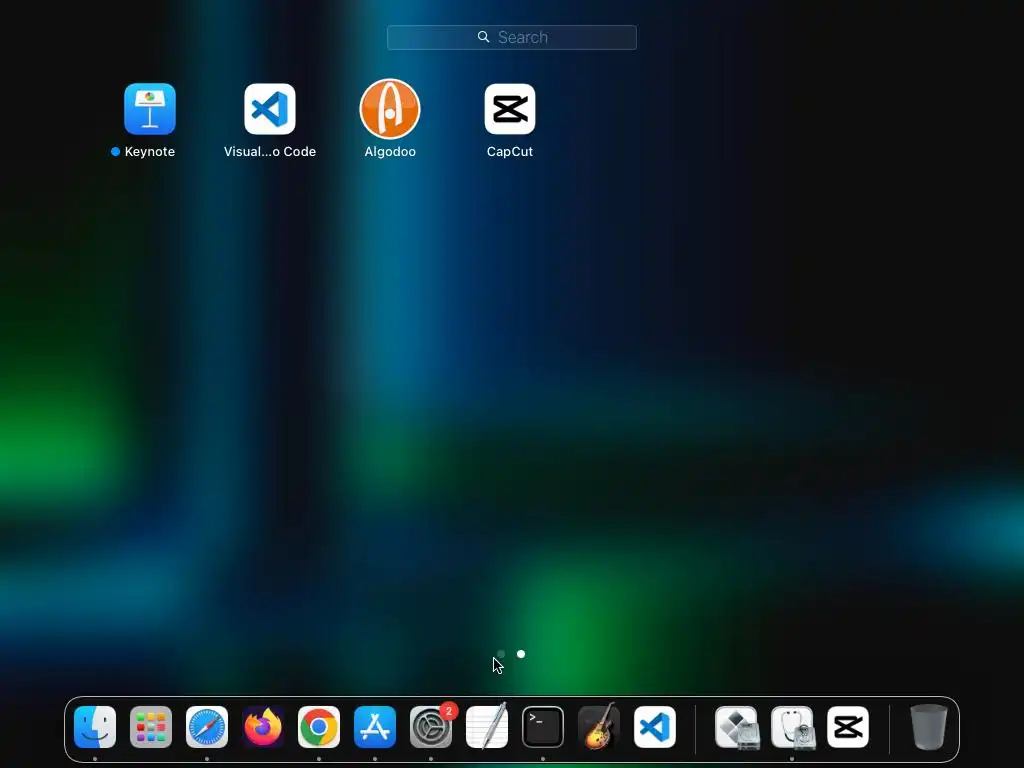
Task: Launch Visual Studio Code from Launchpad grid
Action: pyautogui.click(x=270, y=109)
